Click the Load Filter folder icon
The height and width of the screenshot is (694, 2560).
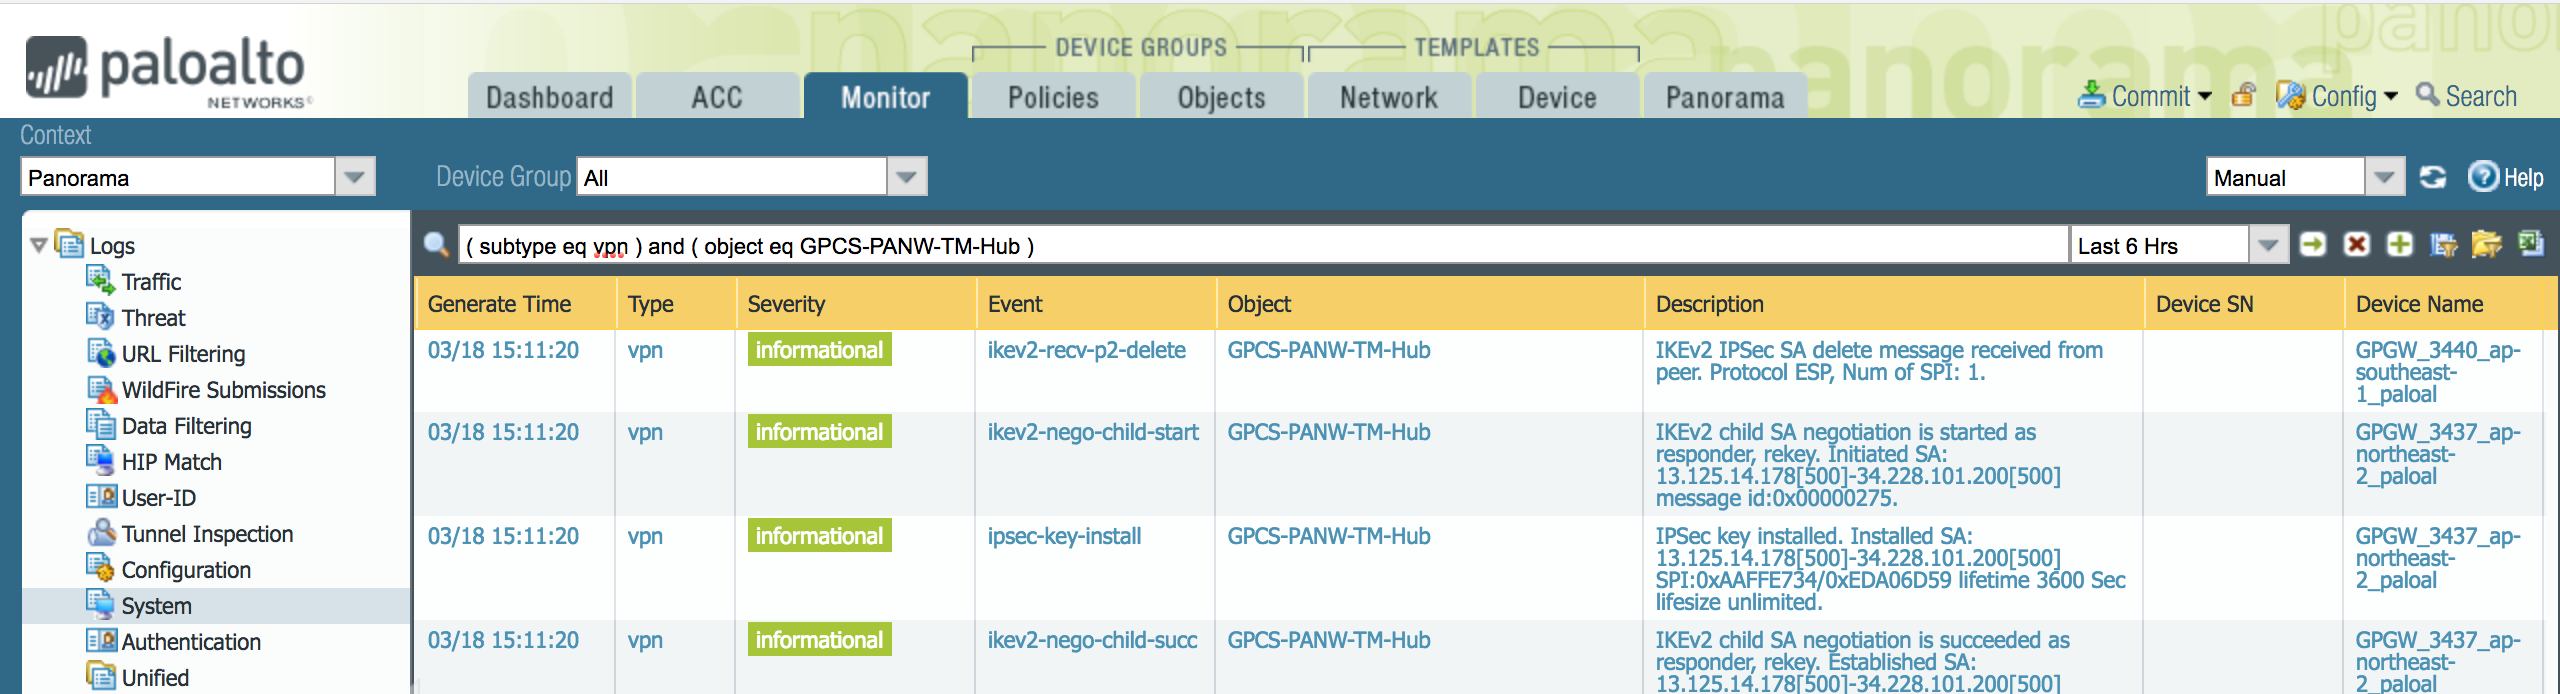(2486, 245)
